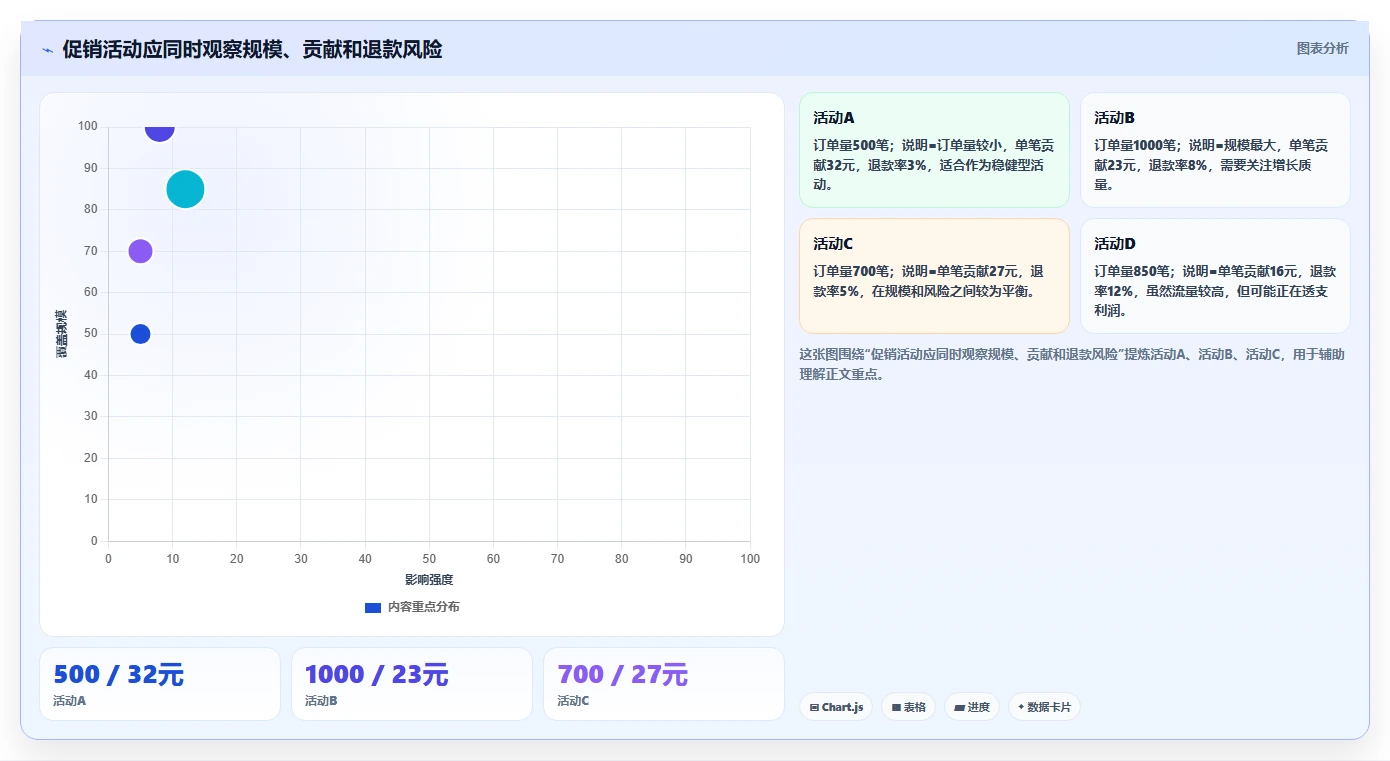Click the 内容重点分布 legend label
Screen dimensions: 1390x761
coord(423,607)
